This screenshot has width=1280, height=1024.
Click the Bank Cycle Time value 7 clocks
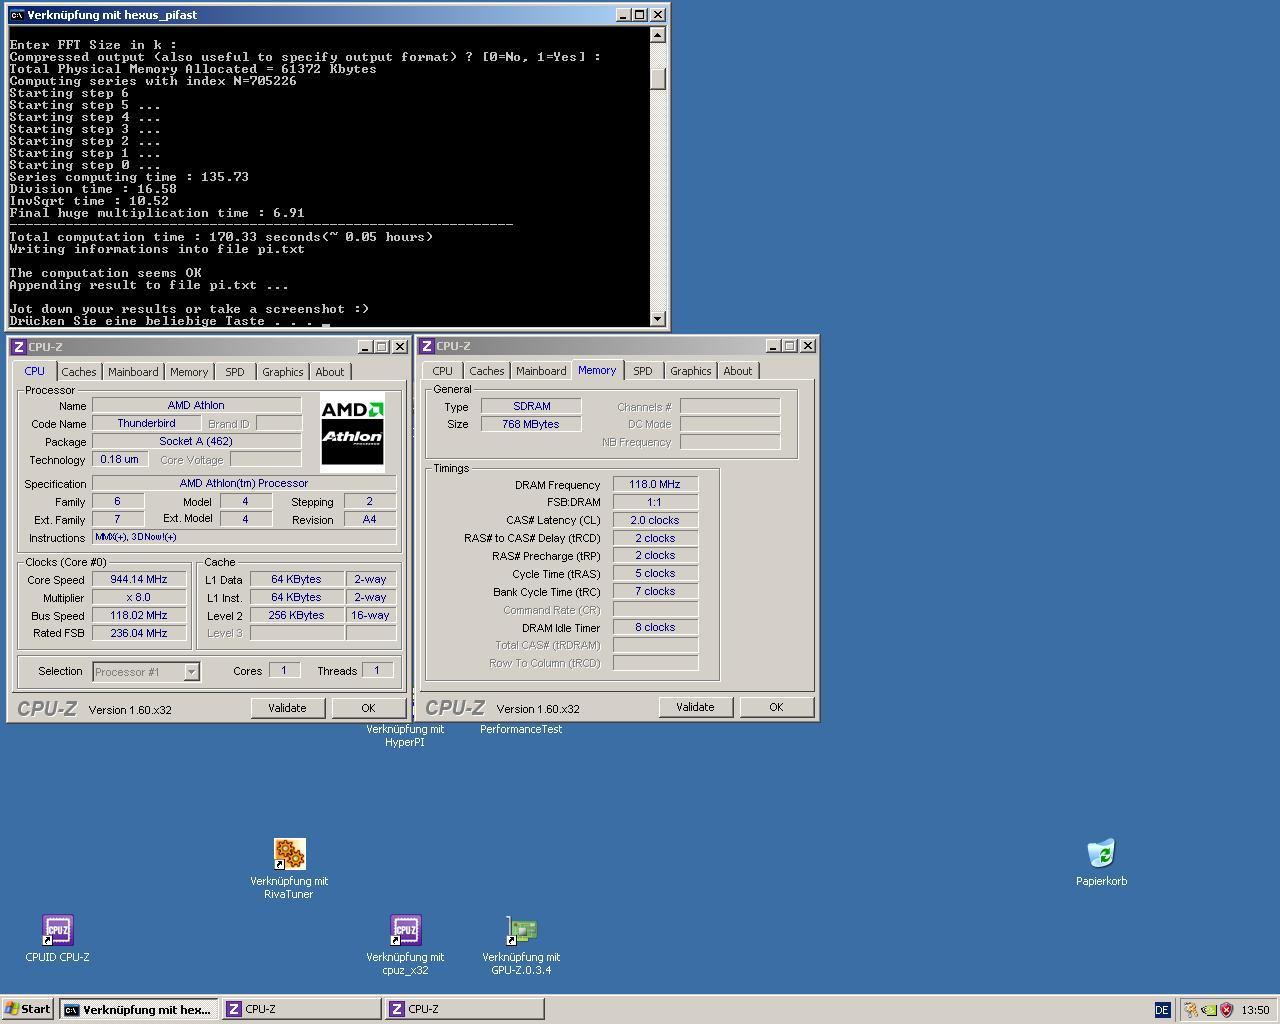coord(655,592)
